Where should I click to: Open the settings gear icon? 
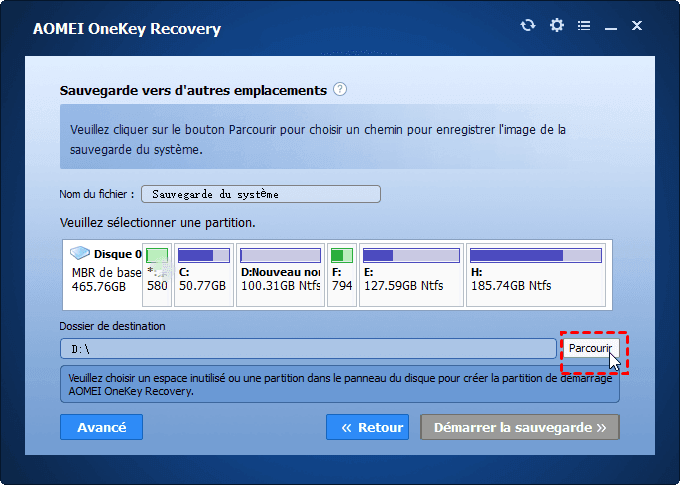coord(556,25)
